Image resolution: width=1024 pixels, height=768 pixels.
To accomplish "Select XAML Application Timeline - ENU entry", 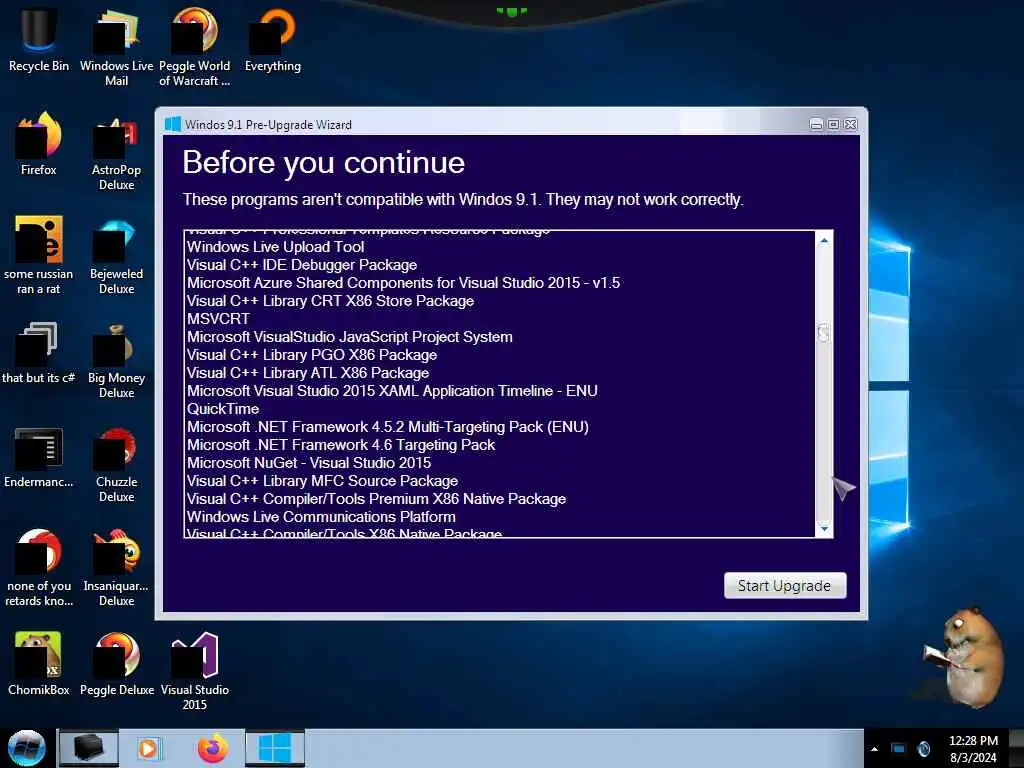I will pos(392,391).
